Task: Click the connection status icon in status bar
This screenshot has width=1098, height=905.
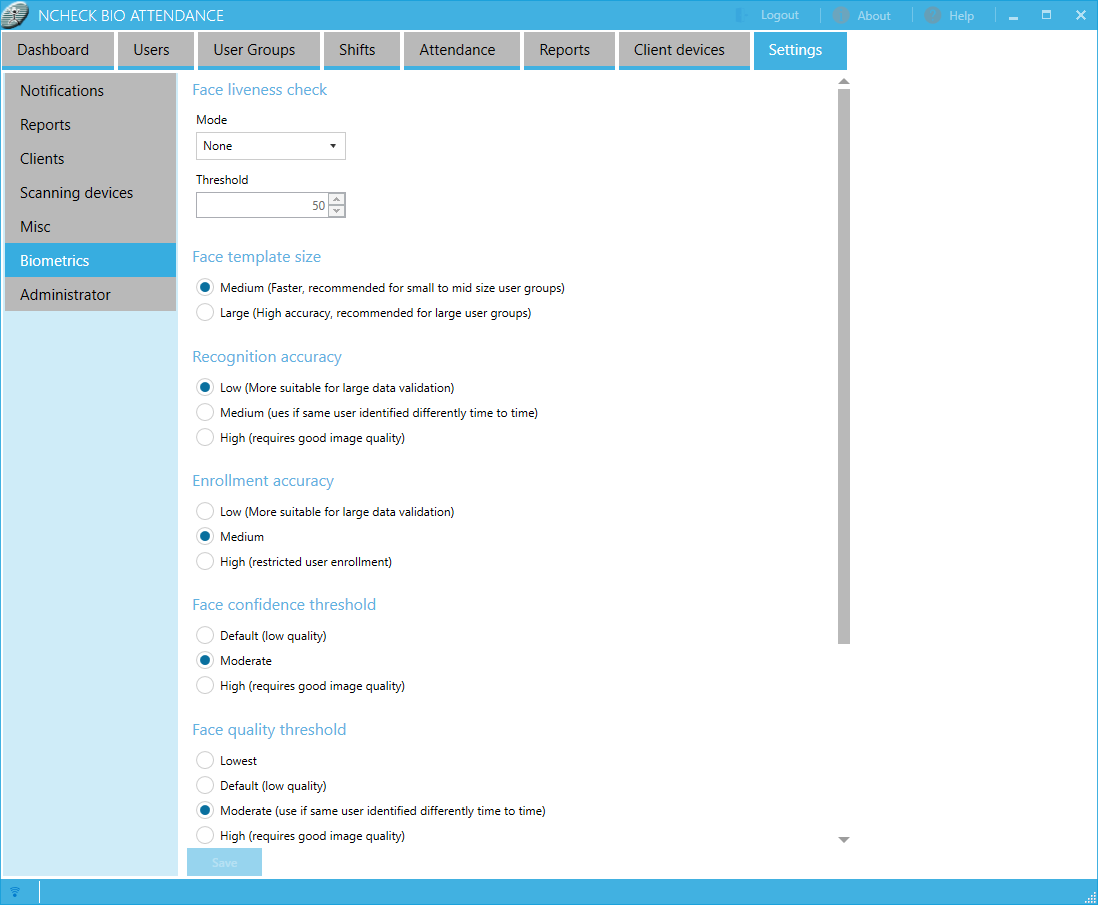Action: (15, 892)
